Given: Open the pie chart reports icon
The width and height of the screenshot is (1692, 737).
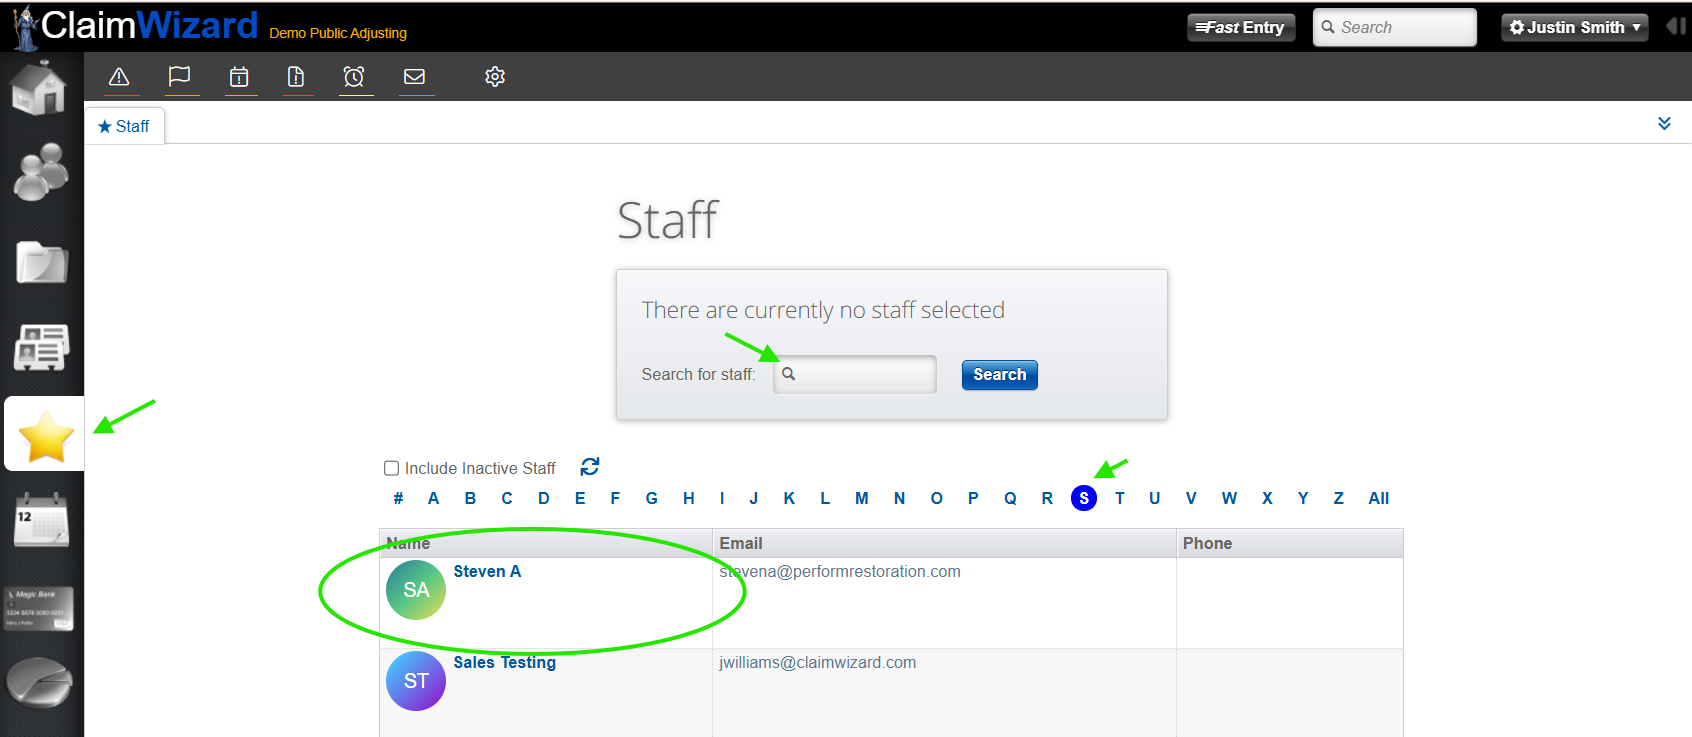Looking at the screenshot, I should point(39,683).
